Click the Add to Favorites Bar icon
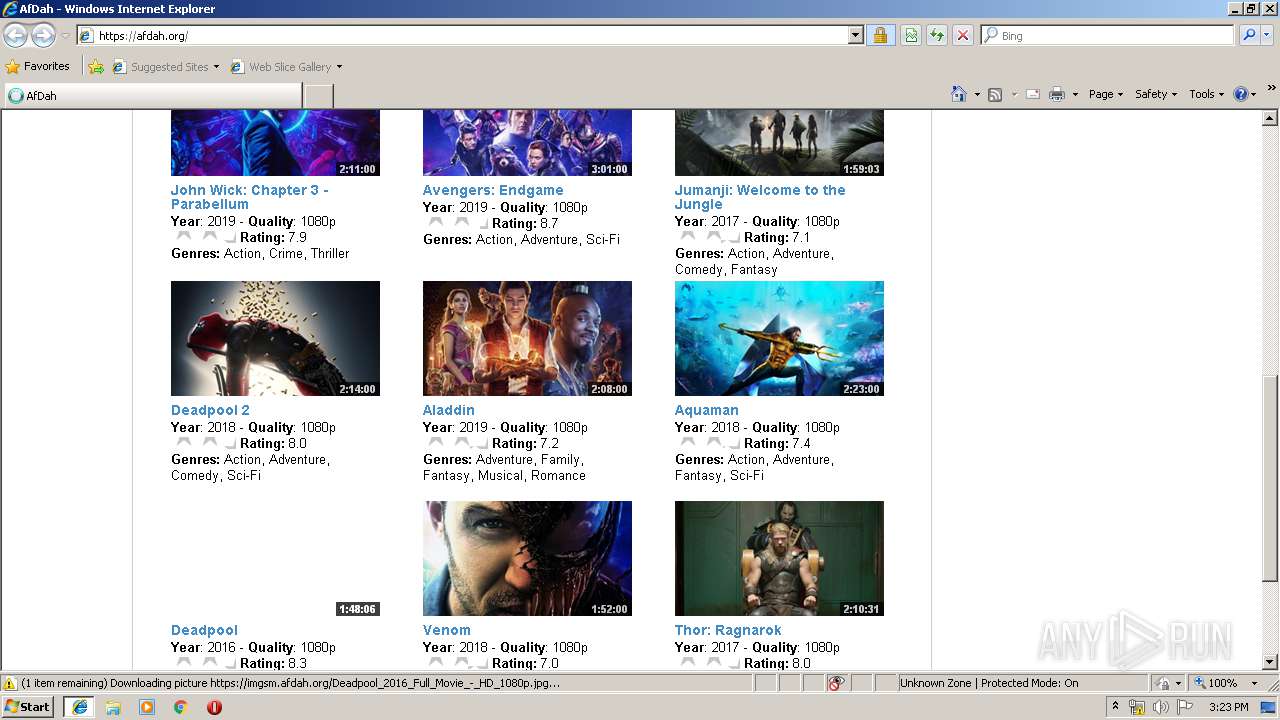 96,67
